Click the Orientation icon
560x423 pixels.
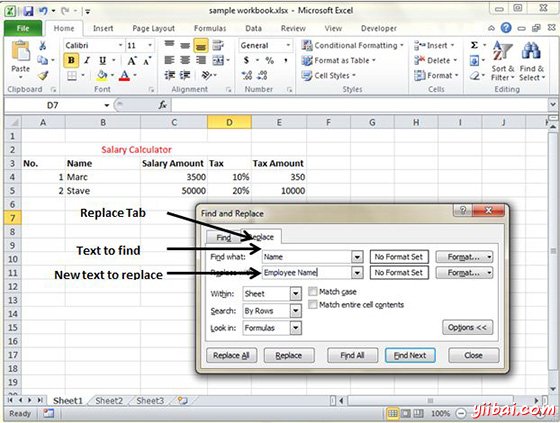207,75
